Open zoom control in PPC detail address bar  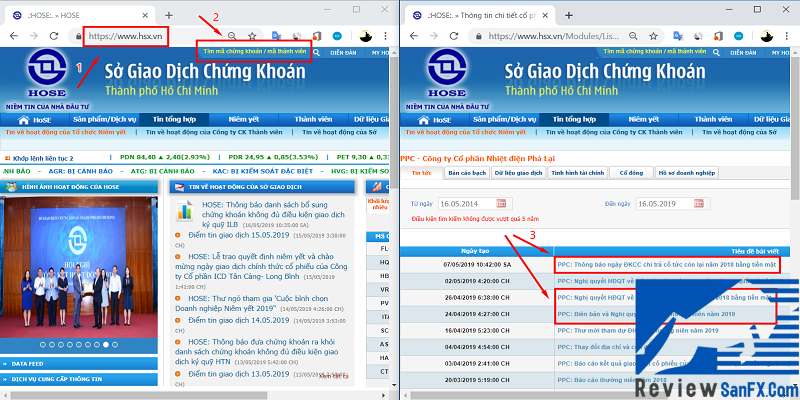[633, 36]
